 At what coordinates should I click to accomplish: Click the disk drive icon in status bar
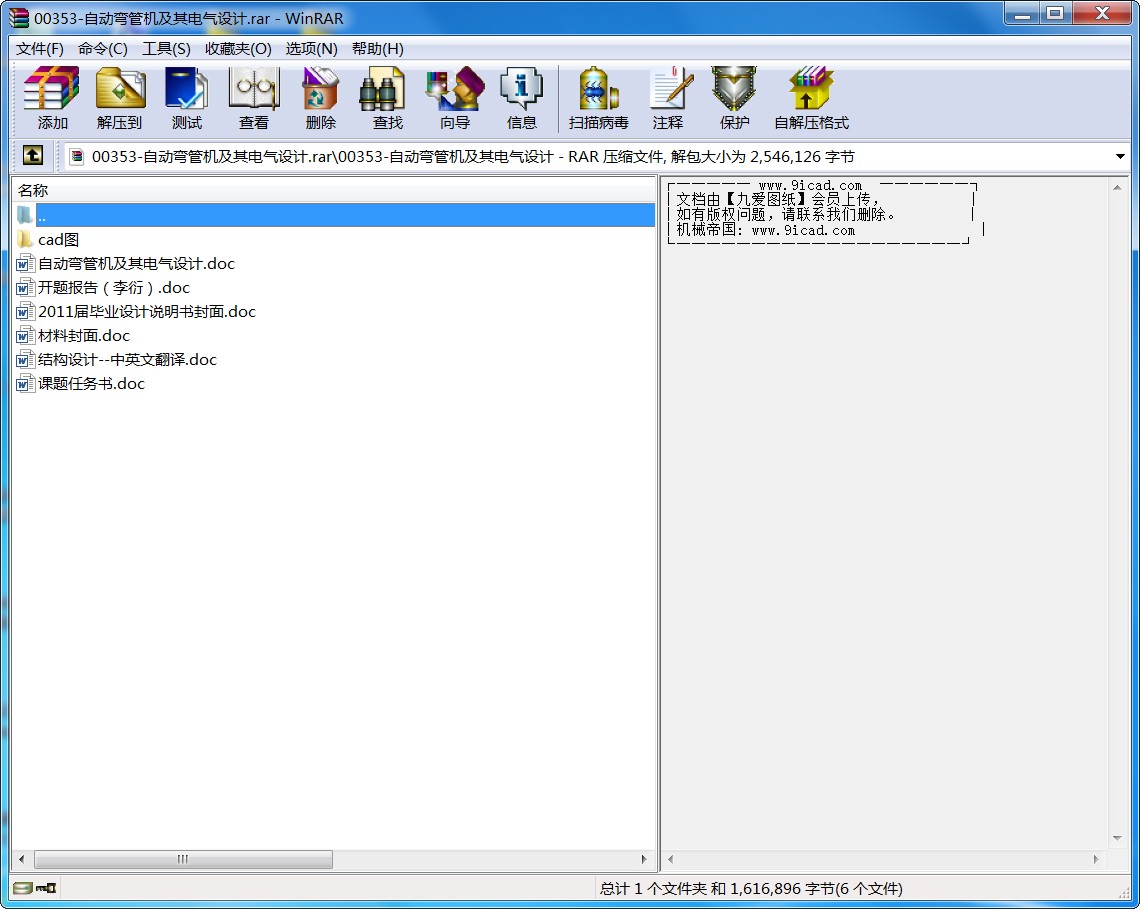[23, 888]
